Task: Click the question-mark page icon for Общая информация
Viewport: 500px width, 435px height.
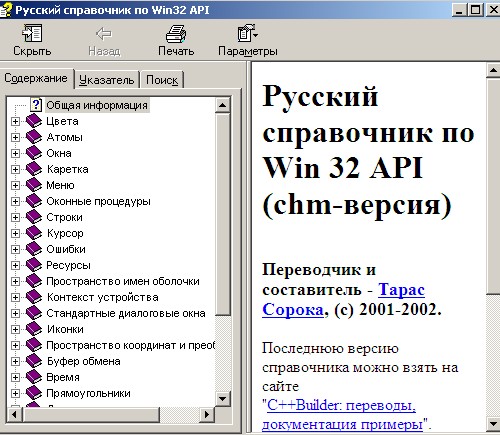Action: pyautogui.click(x=36, y=105)
